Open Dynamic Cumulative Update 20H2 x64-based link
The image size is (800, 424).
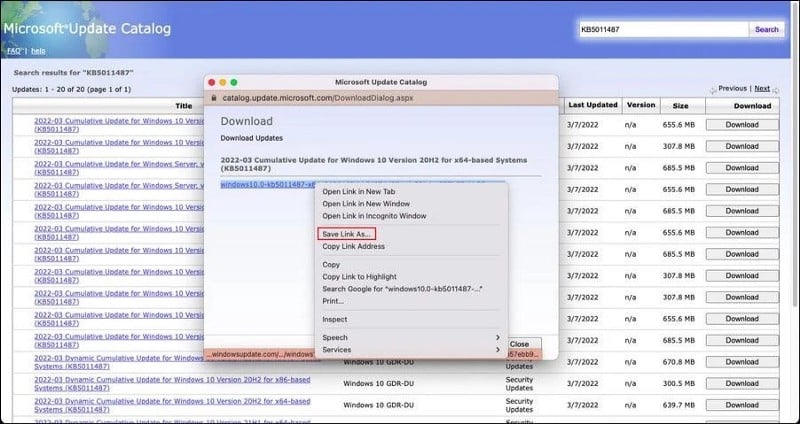(172, 405)
